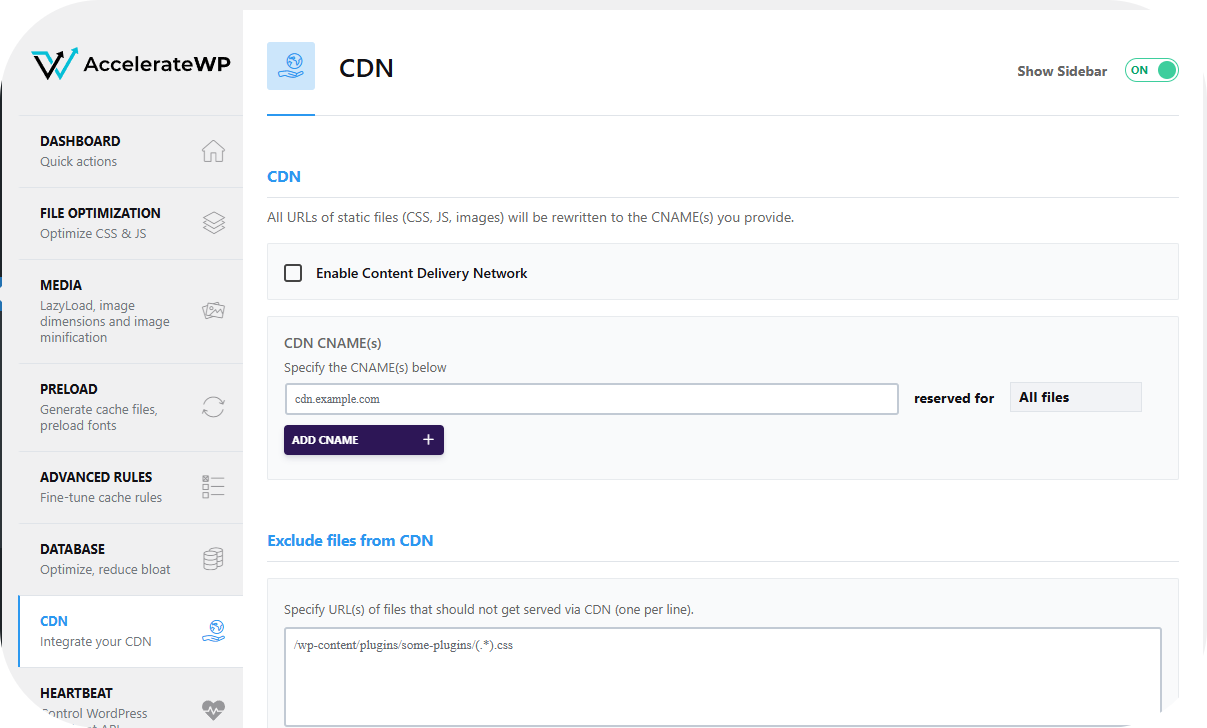Viewport: 1207px width, 728px height.
Task: Go to File Optimization section
Action: (x=131, y=223)
